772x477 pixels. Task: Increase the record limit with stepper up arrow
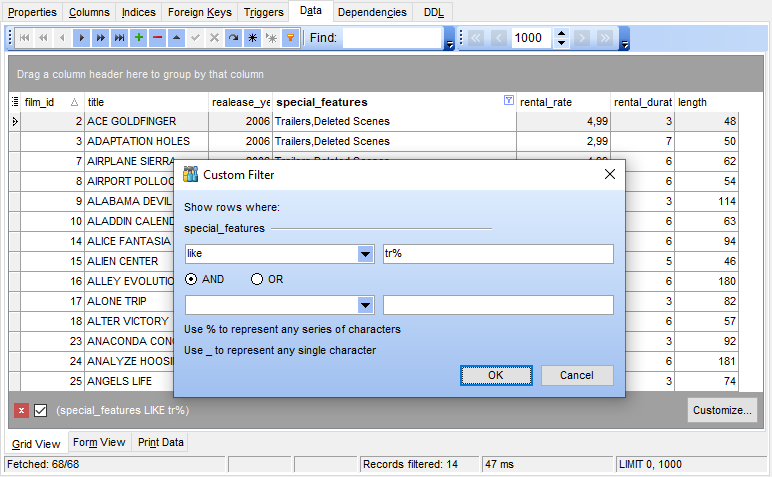pyautogui.click(x=561, y=33)
